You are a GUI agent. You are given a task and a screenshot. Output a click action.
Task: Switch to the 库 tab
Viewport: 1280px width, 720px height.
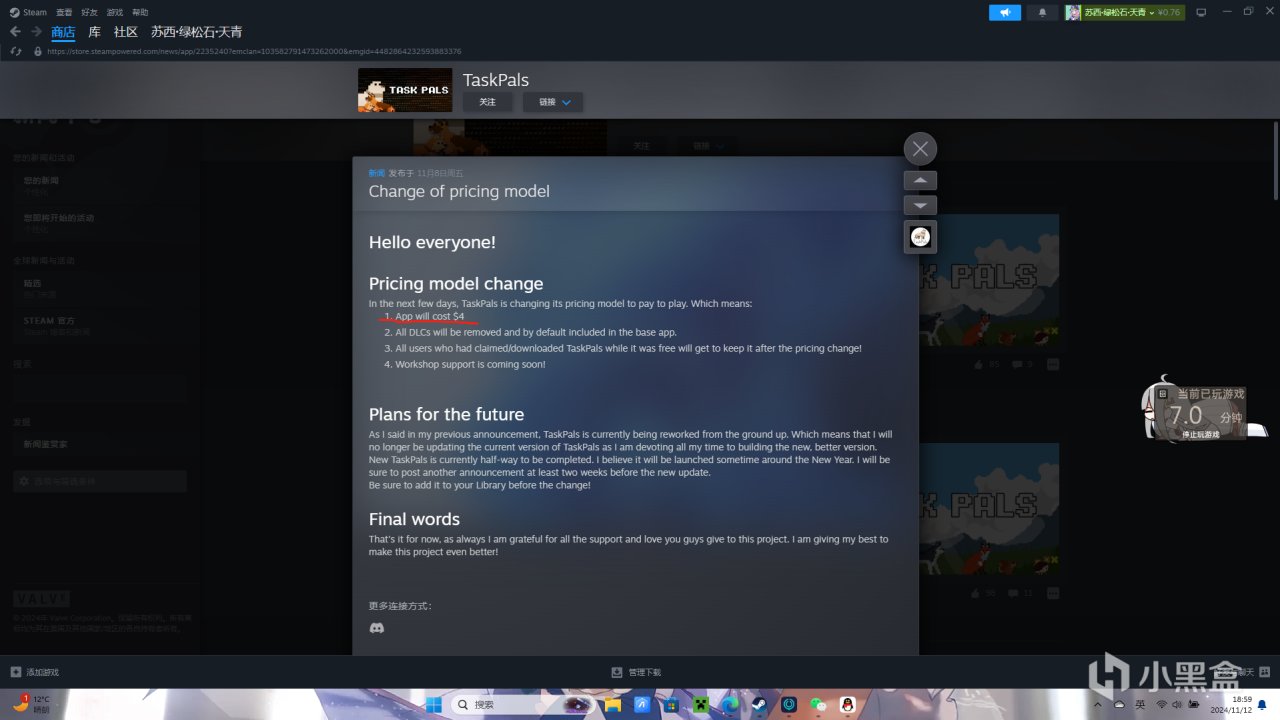94,32
